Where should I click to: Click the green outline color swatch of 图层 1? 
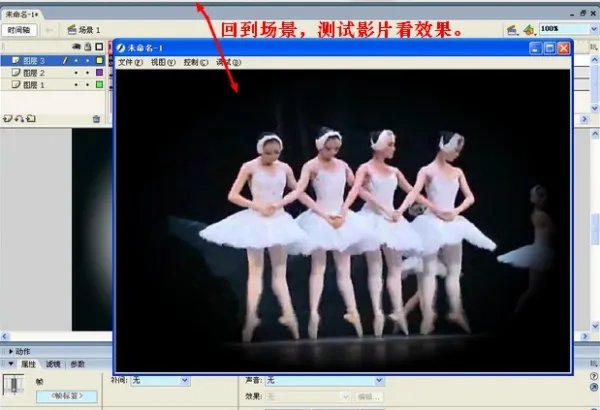click(99, 85)
